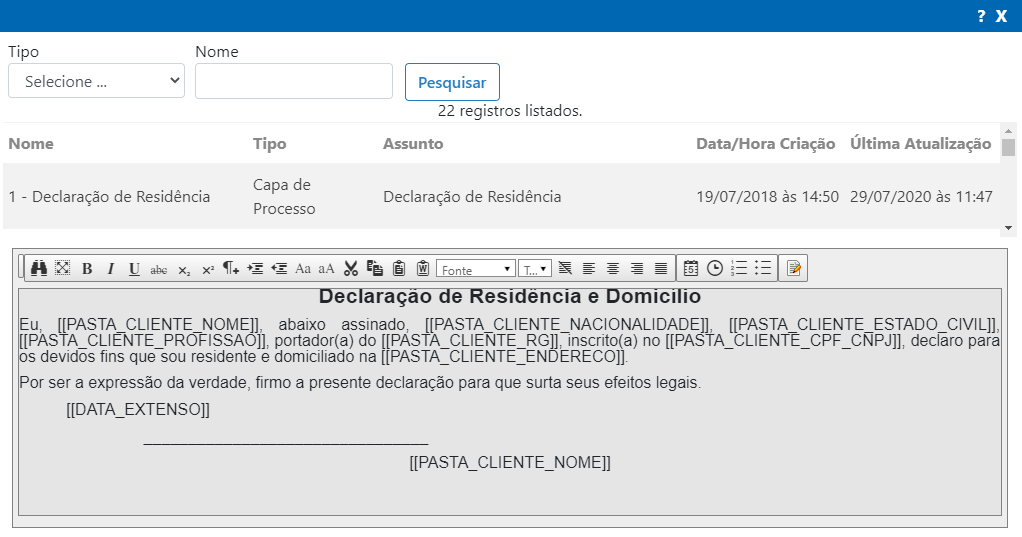The width and height of the screenshot is (1022, 537).
Task: Toggle underline formatting
Action: 134,268
